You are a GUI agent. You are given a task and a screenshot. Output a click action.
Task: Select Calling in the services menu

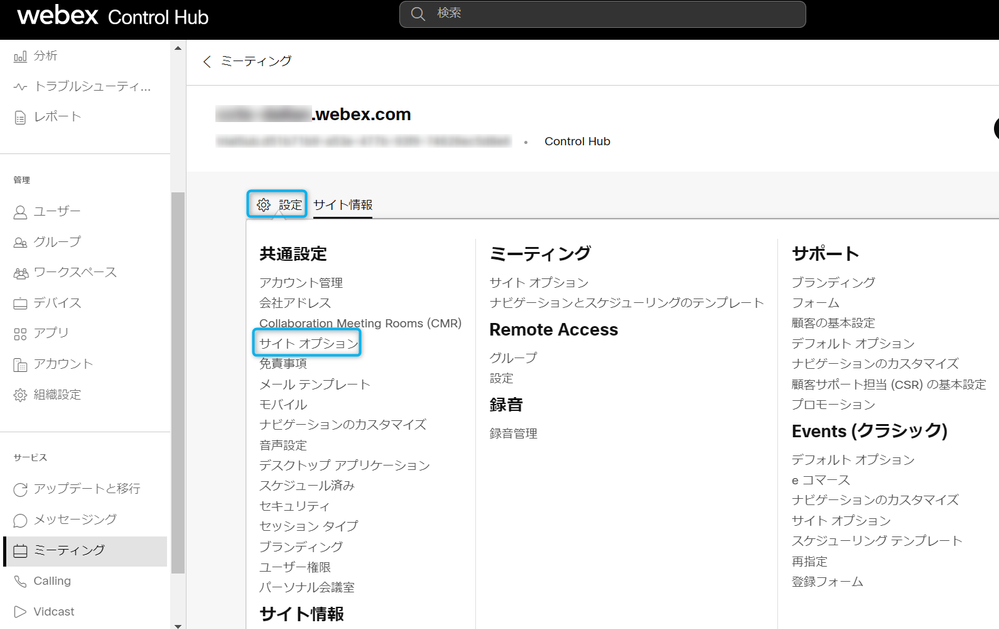pos(52,581)
